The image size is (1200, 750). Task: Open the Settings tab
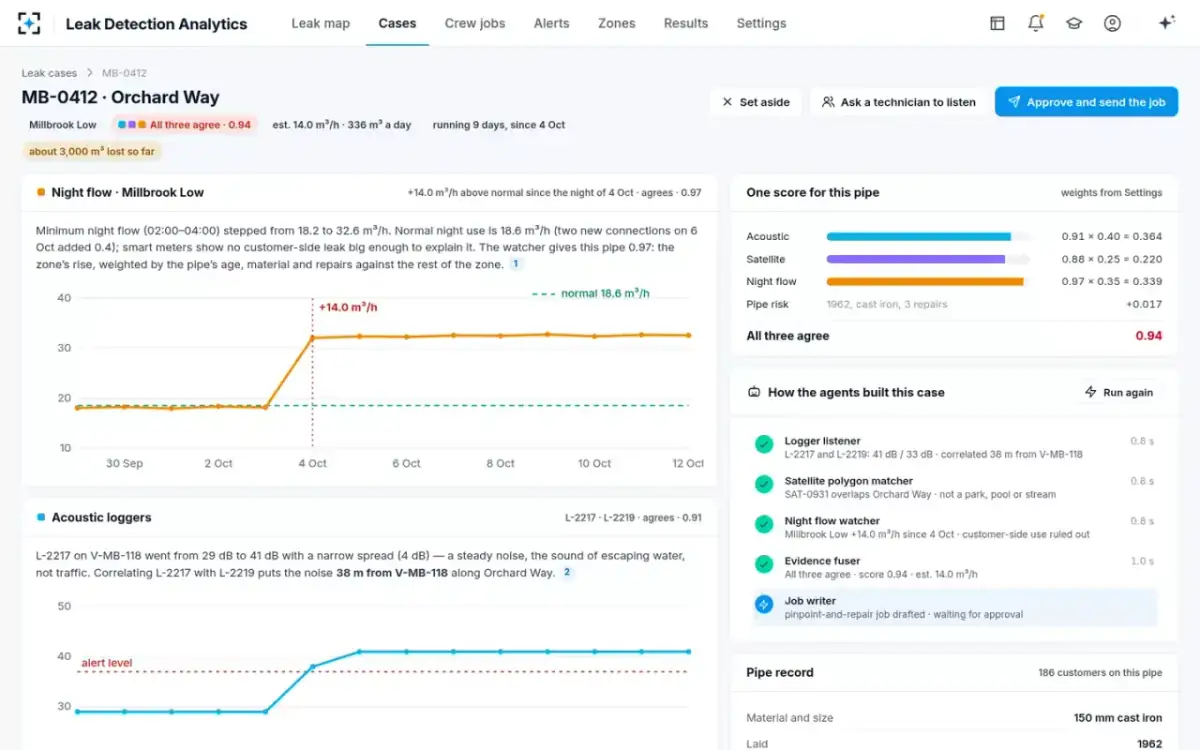(x=761, y=23)
